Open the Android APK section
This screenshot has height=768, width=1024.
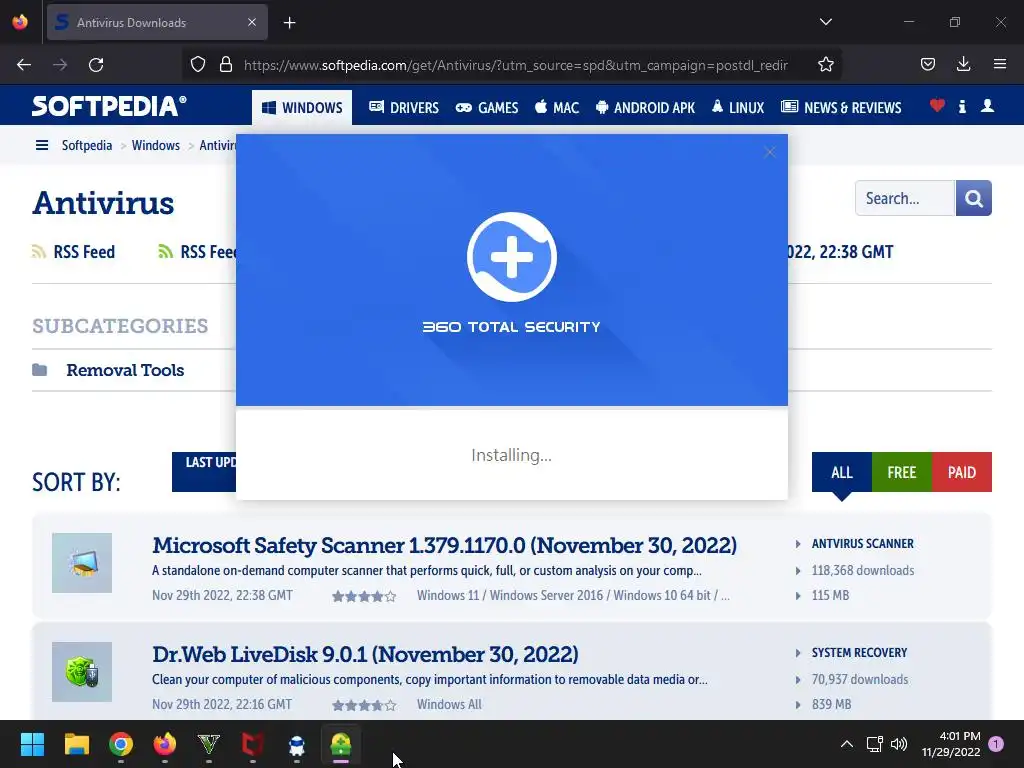(645, 108)
